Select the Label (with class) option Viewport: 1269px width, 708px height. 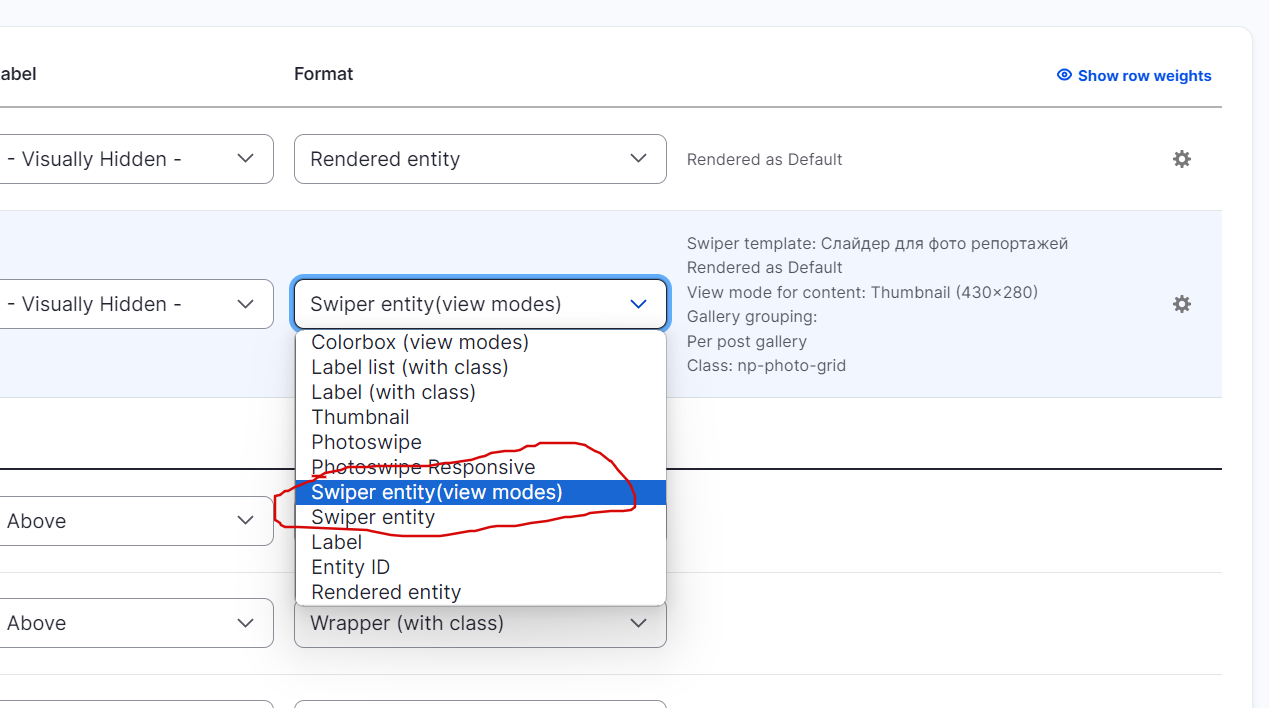coord(392,391)
